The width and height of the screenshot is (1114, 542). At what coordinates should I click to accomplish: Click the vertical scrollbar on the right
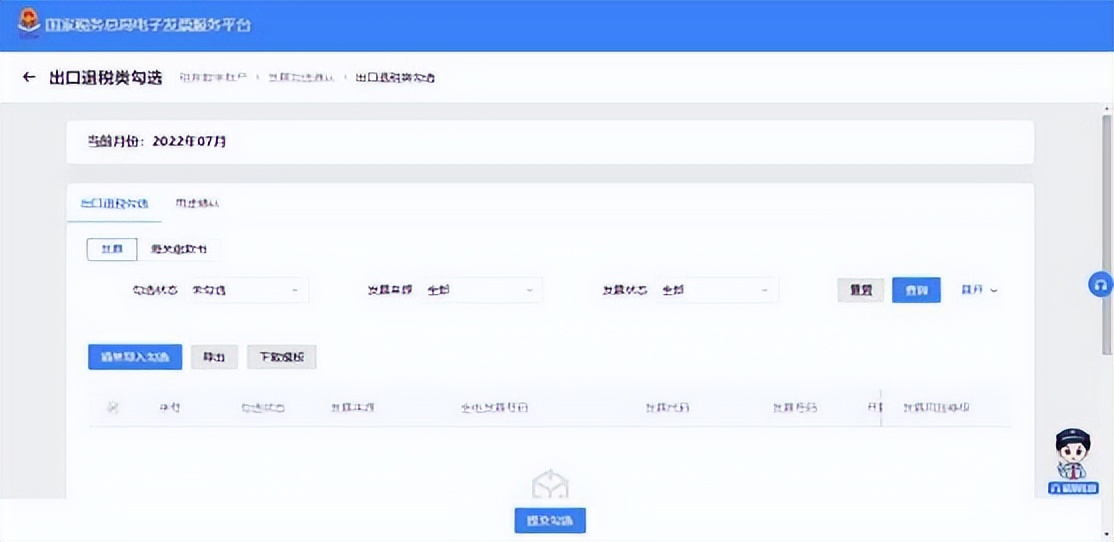[1107, 234]
